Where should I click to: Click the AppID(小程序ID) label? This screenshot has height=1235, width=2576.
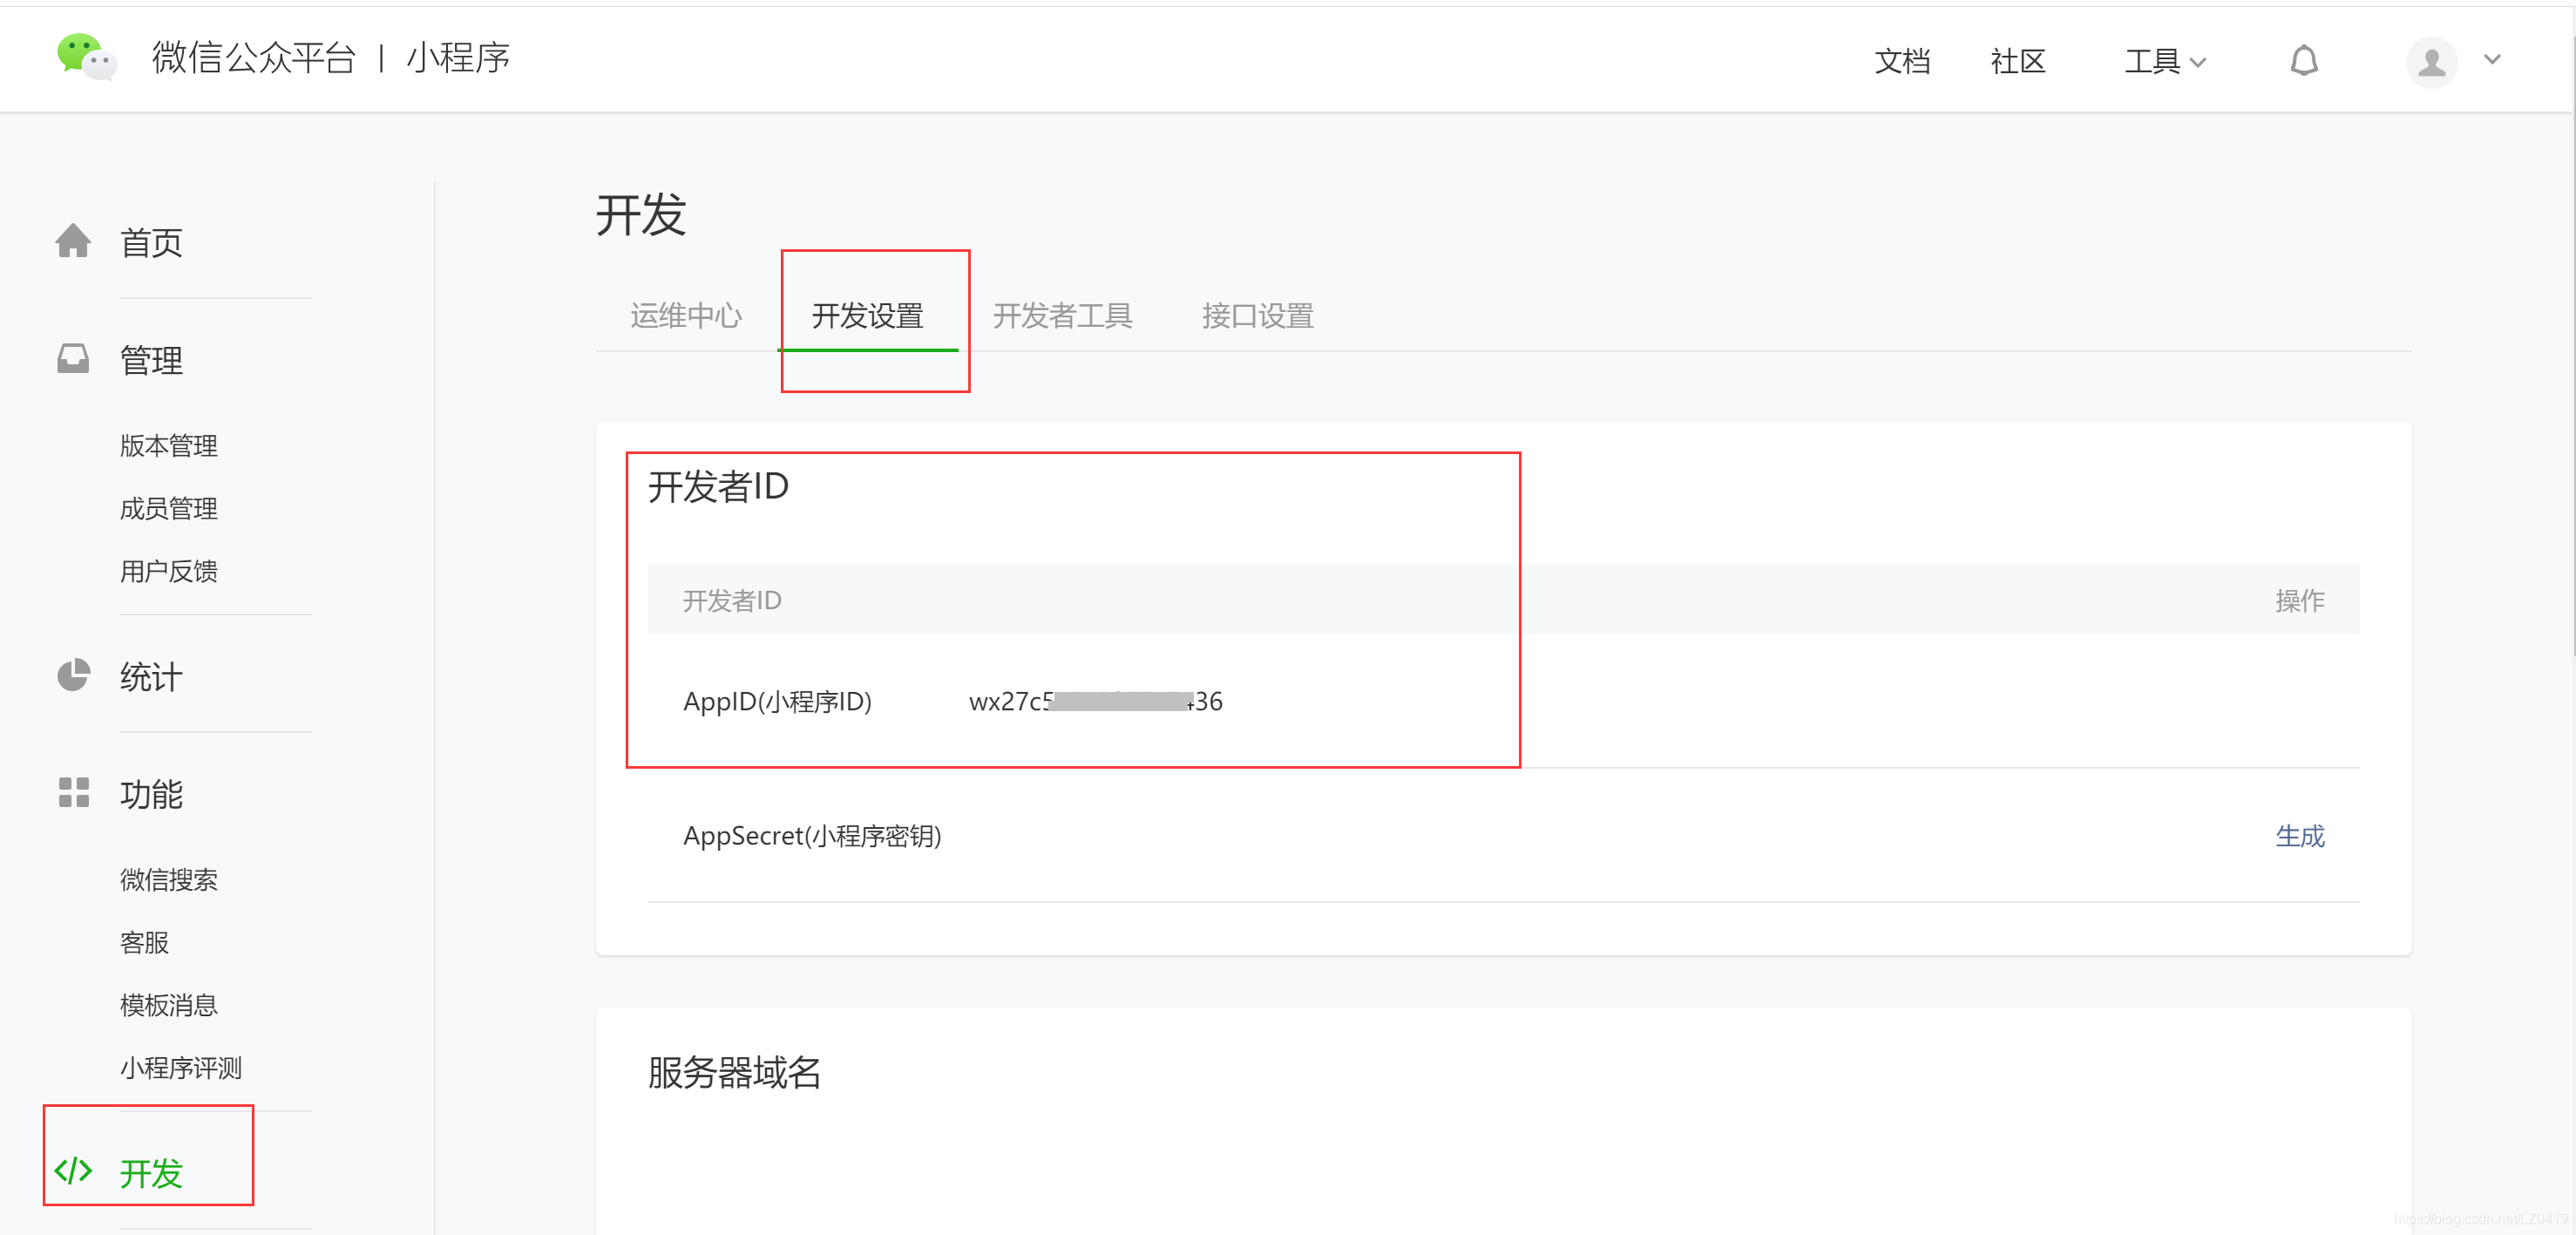tap(777, 702)
